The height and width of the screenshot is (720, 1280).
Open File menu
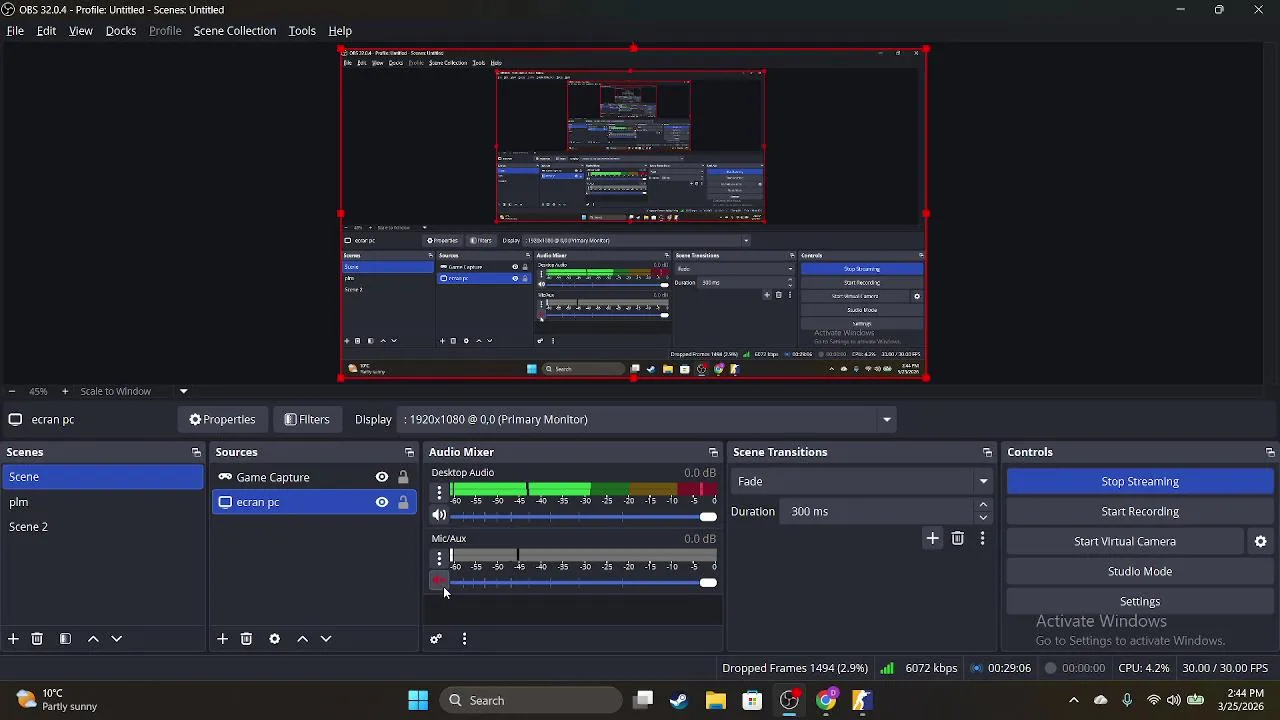point(15,31)
